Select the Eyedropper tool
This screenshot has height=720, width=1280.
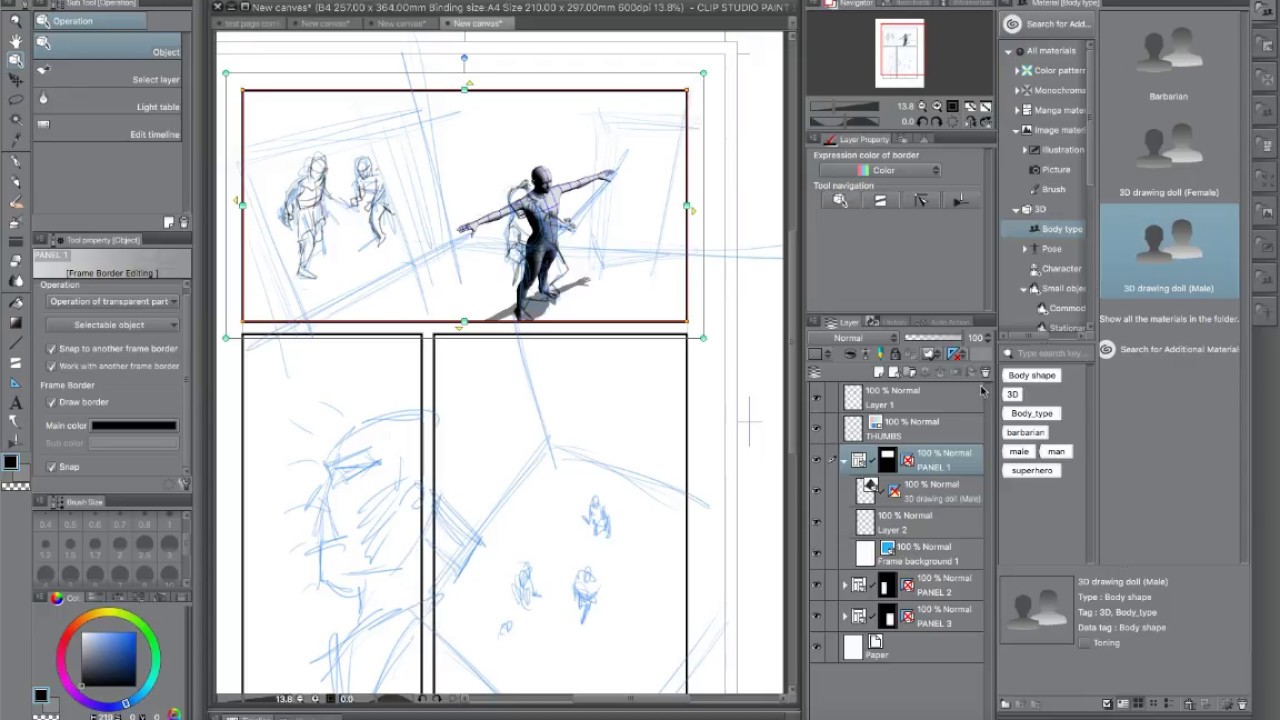tap(15, 139)
